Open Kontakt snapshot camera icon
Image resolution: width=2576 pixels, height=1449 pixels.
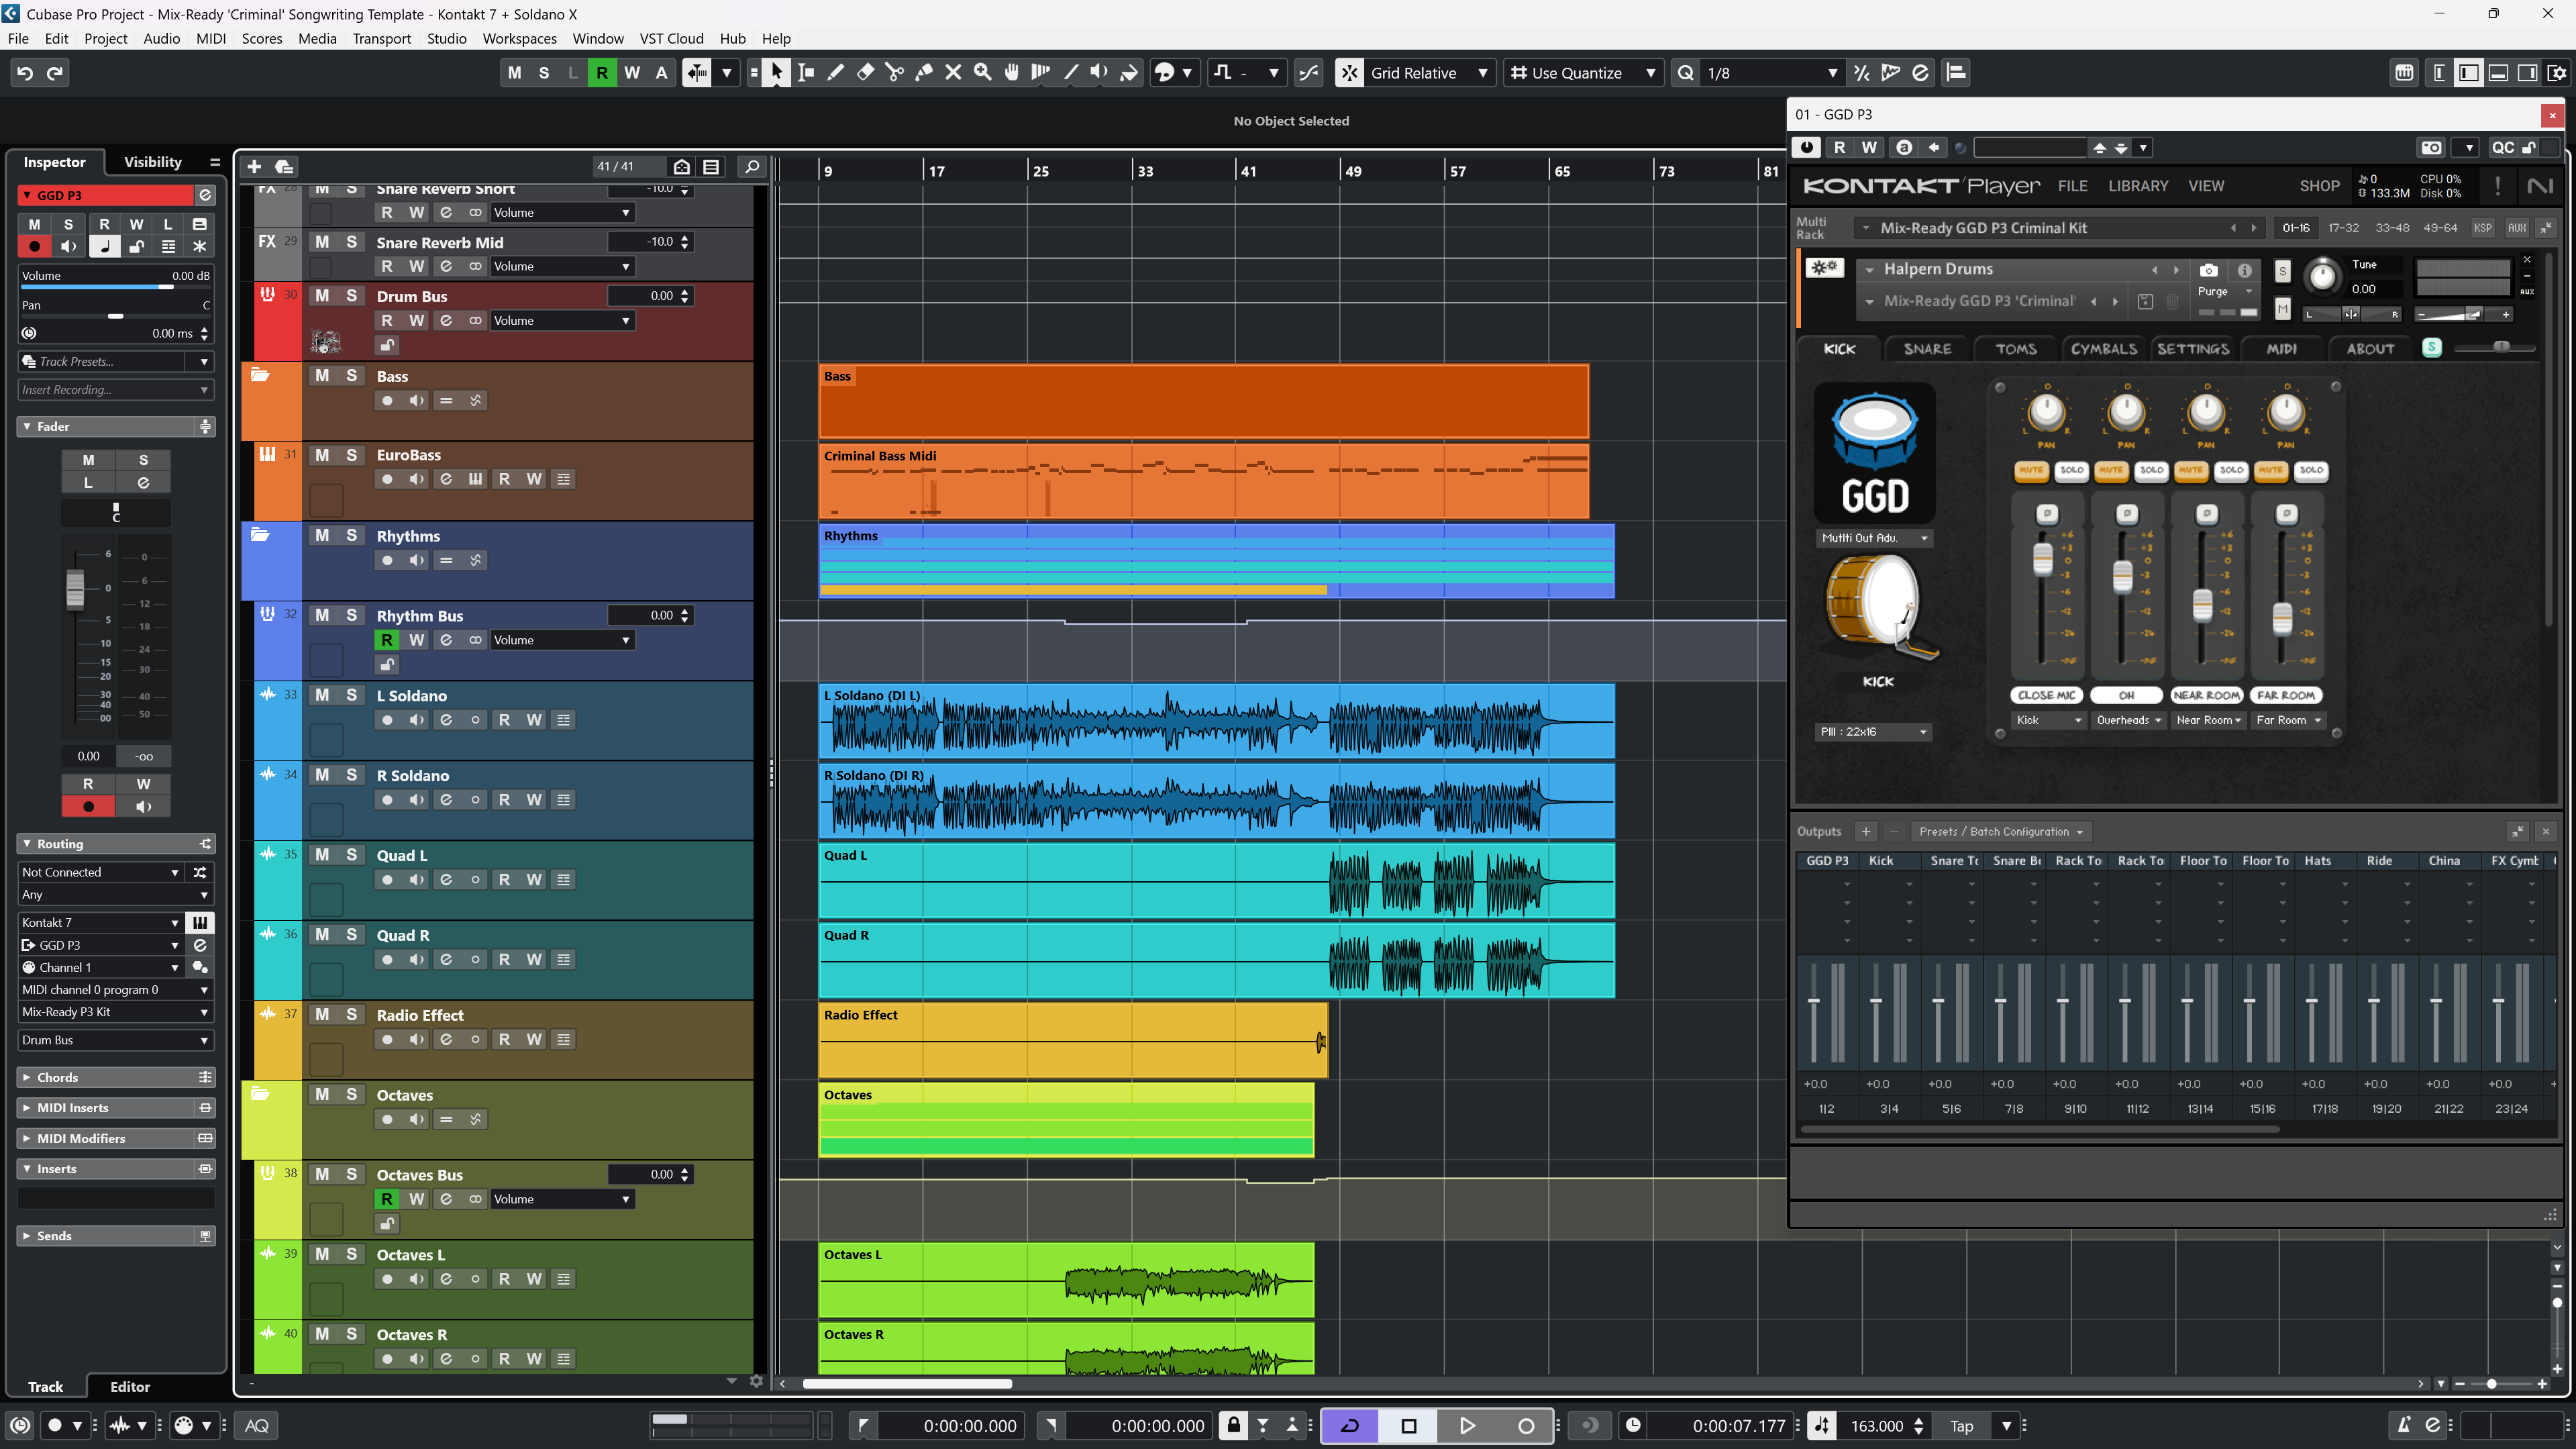point(2209,270)
